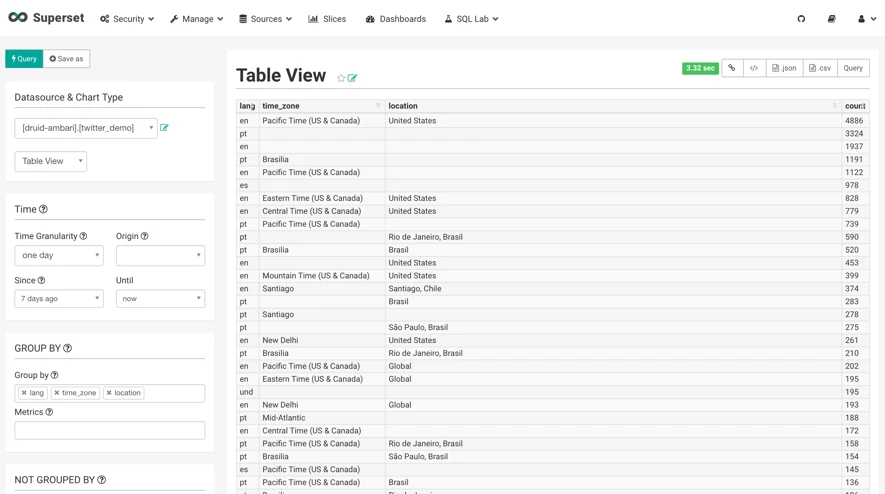Click the Time help question icon
This screenshot has width=885, height=494.
pos(43,209)
